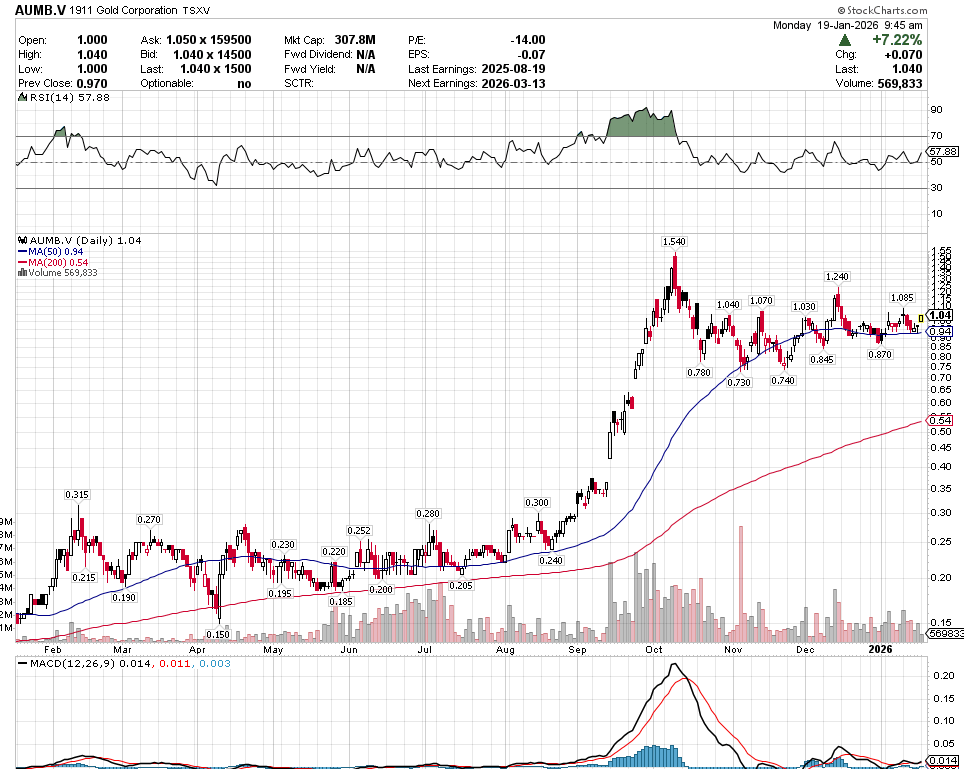The width and height of the screenshot is (964, 769).
Task: Click the Oct label on the date axis
Action: click(x=655, y=649)
